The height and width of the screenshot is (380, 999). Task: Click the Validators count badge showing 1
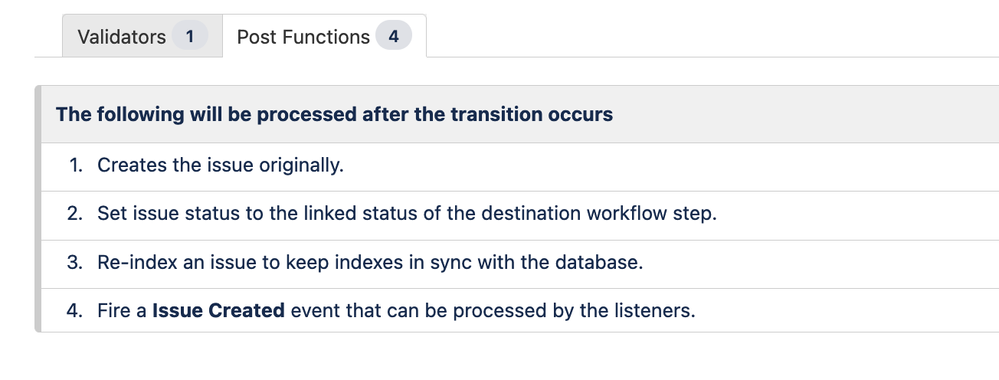point(190,36)
